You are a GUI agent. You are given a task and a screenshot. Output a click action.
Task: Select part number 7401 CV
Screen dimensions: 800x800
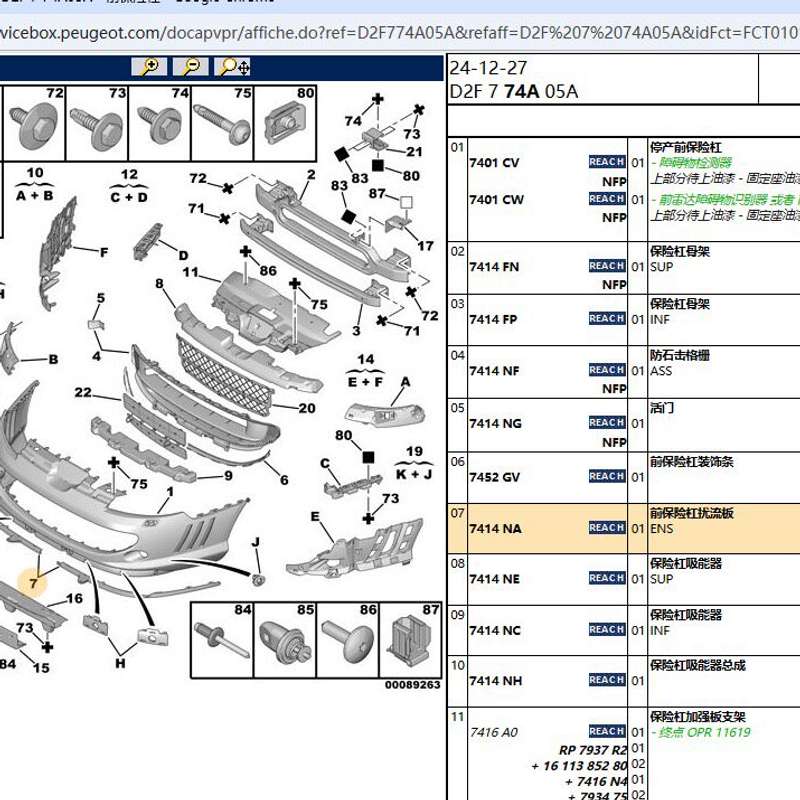coord(494,163)
